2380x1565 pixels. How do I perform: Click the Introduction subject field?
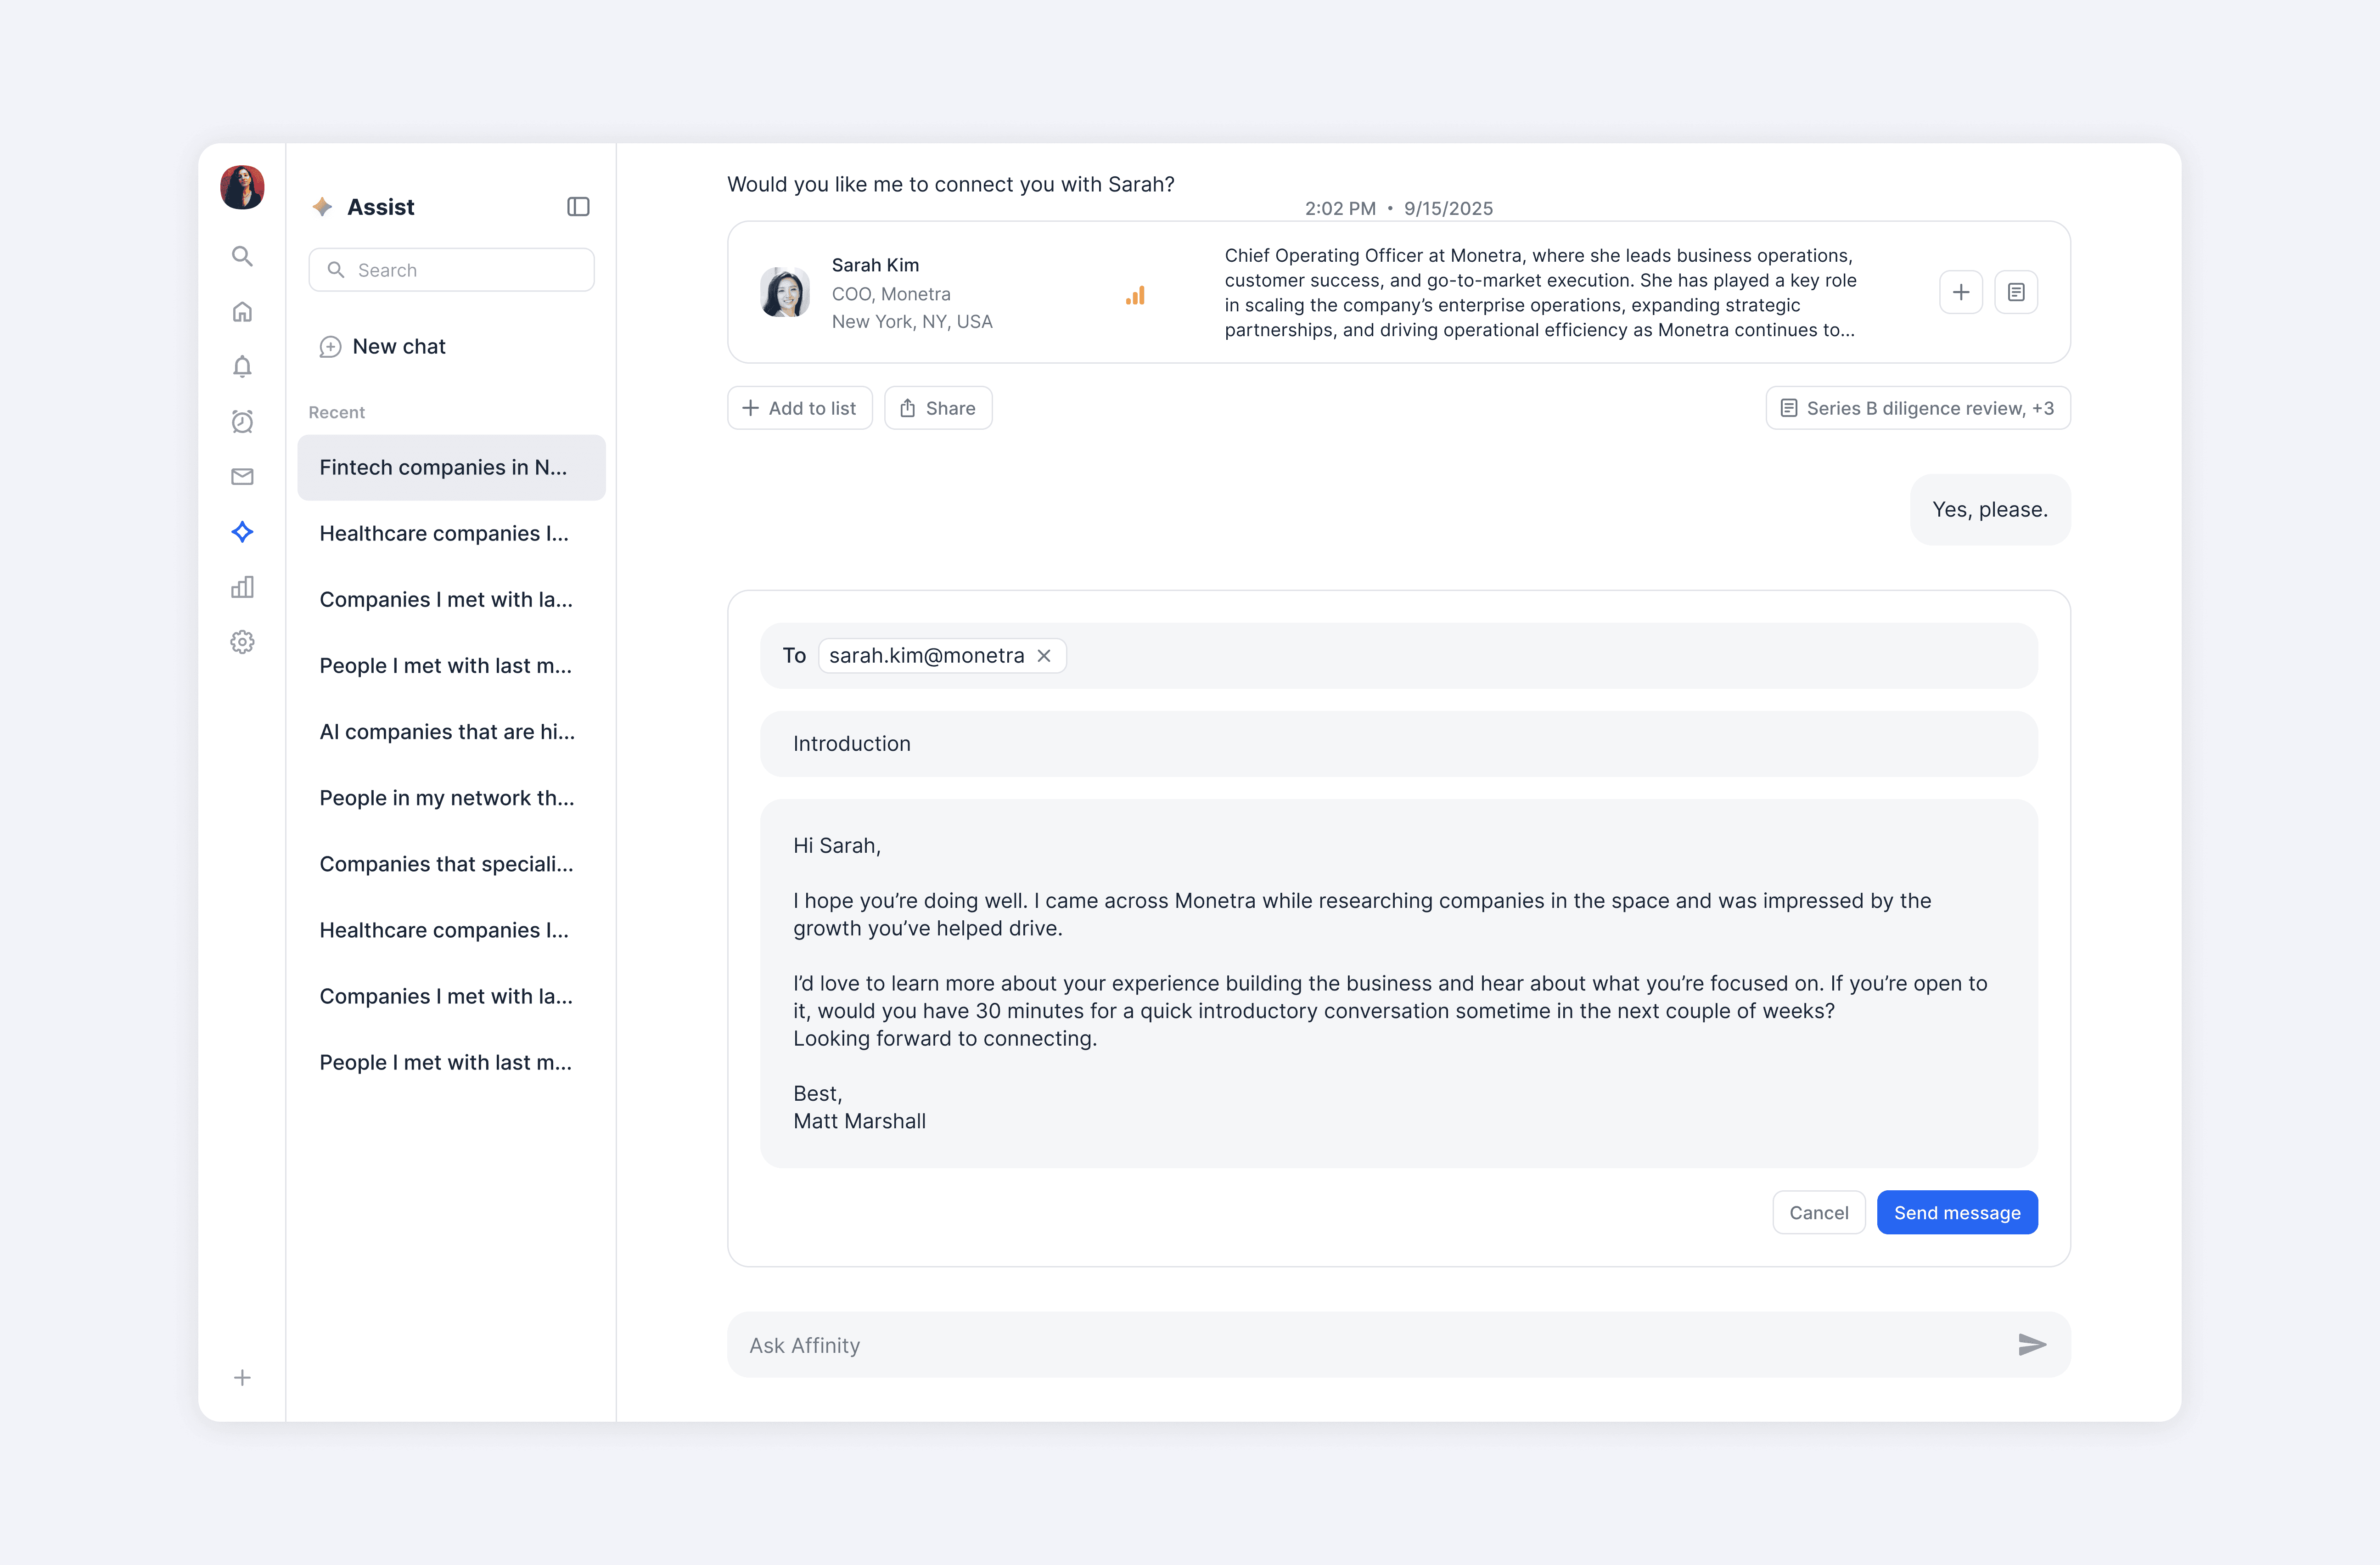pos(1398,744)
